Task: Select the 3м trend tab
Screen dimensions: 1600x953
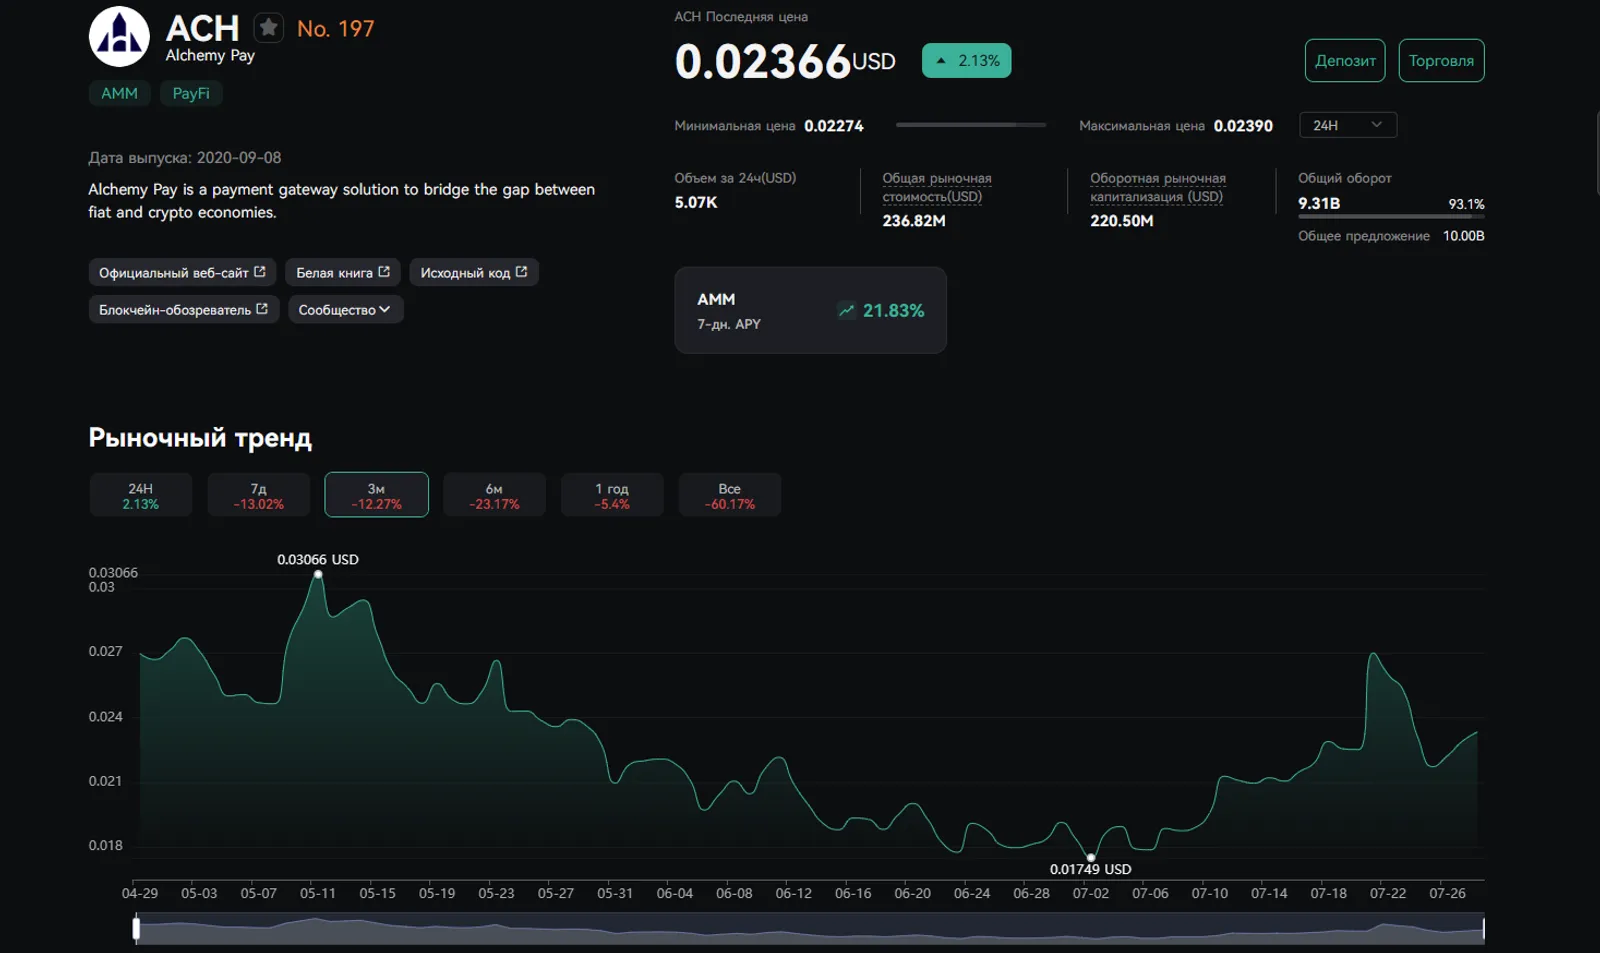Action: click(x=376, y=495)
